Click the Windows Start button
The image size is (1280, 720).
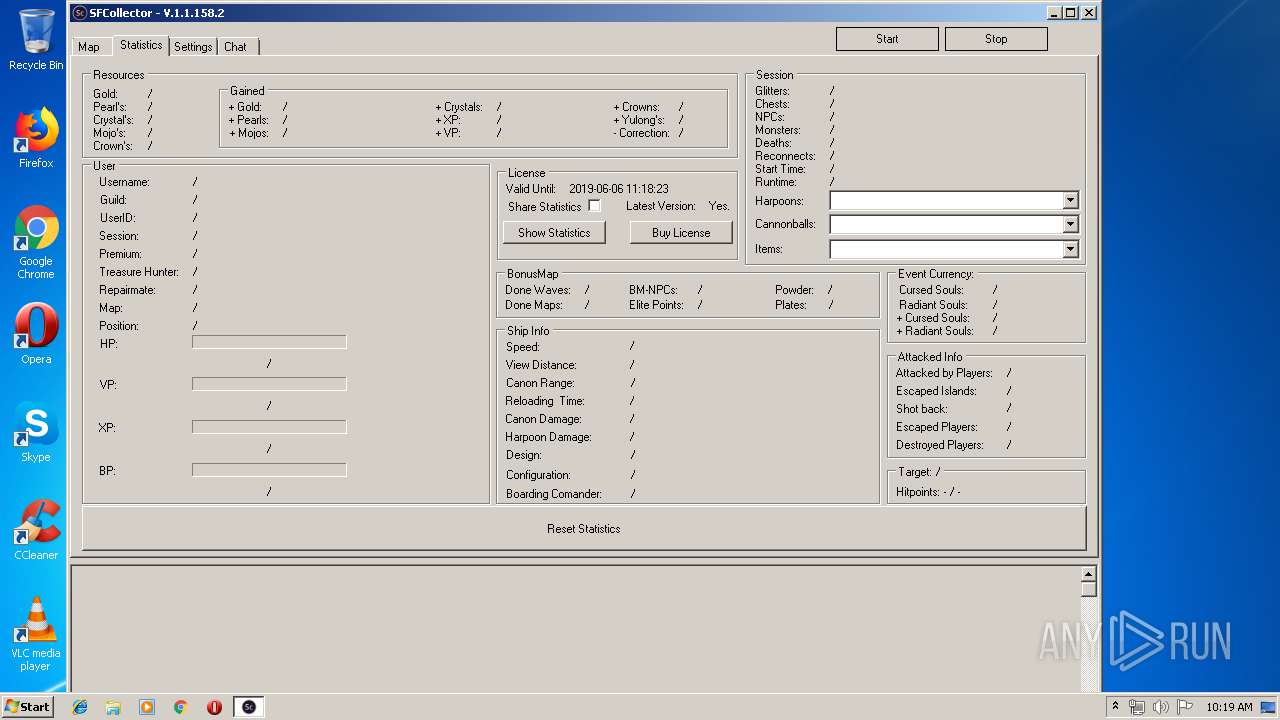[28, 707]
